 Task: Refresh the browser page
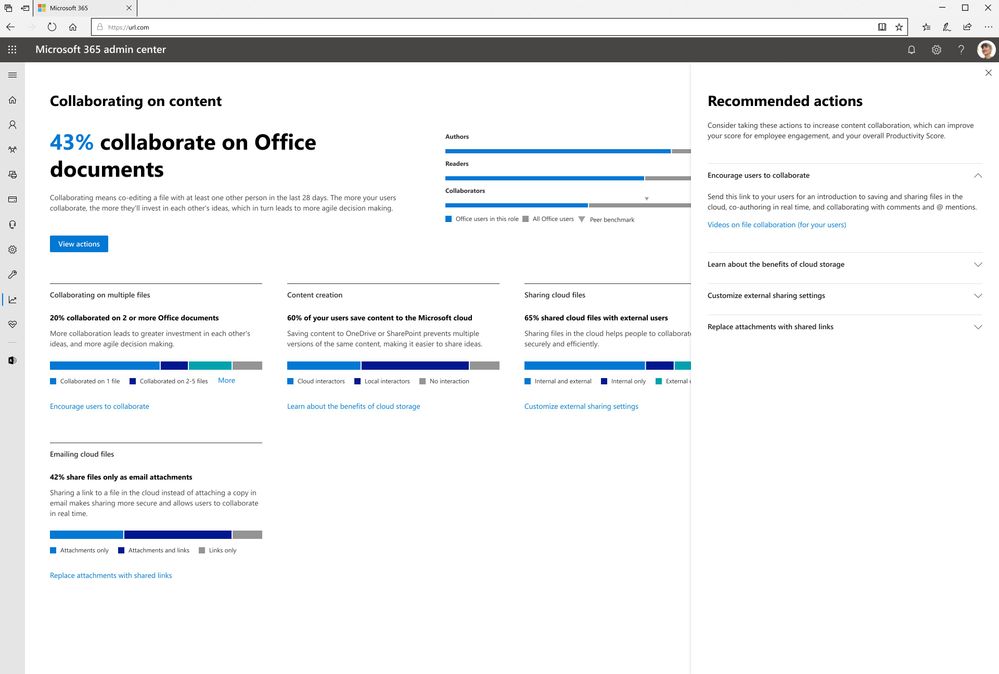52,27
